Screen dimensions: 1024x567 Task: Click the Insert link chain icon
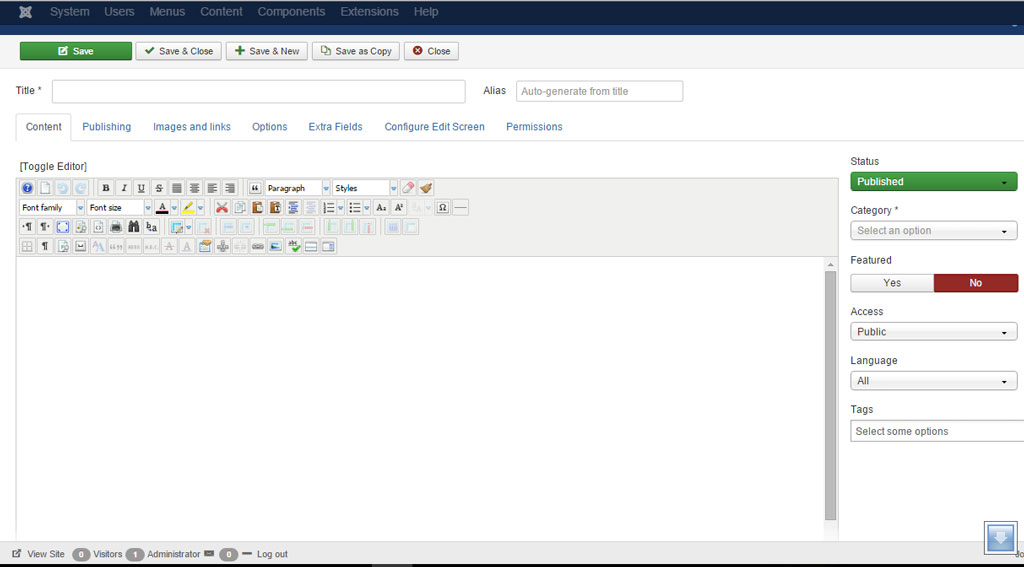(x=258, y=247)
